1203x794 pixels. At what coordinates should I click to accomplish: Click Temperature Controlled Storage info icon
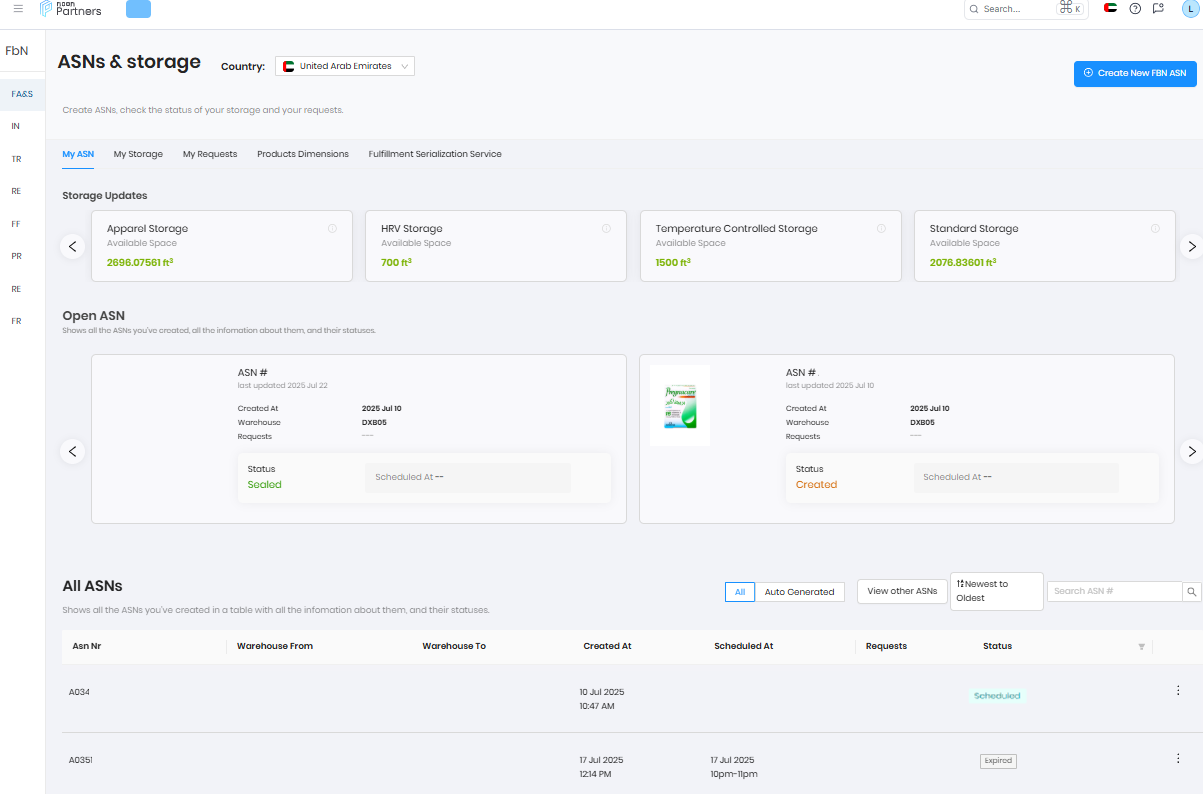[x=881, y=229]
